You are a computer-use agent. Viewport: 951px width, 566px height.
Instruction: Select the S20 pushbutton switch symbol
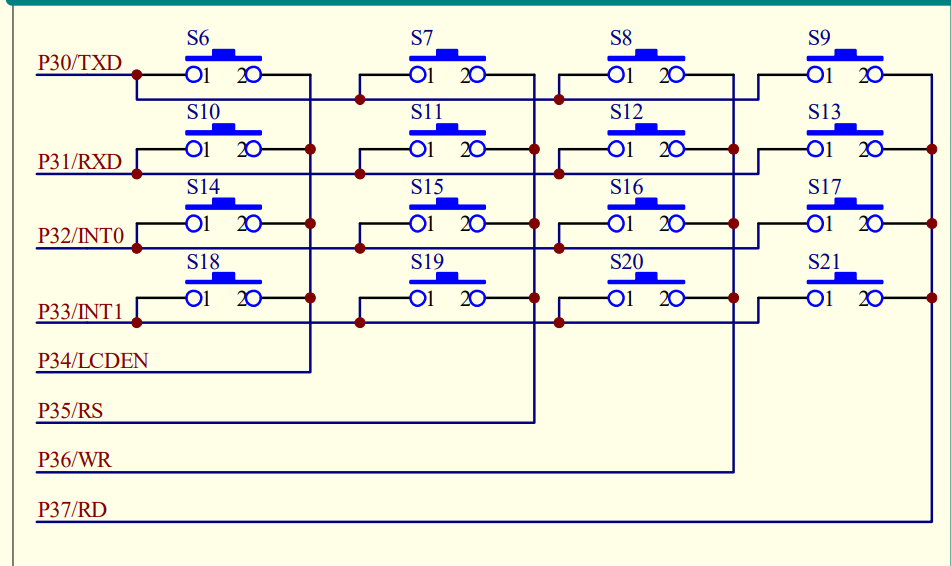pos(646,289)
